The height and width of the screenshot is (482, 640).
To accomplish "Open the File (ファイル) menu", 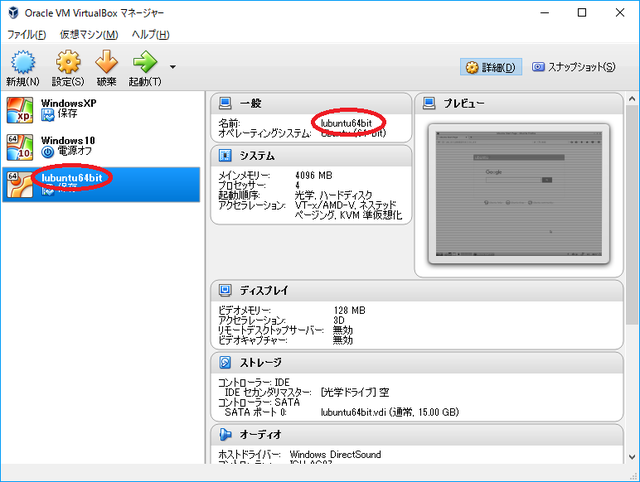I will (28, 35).
